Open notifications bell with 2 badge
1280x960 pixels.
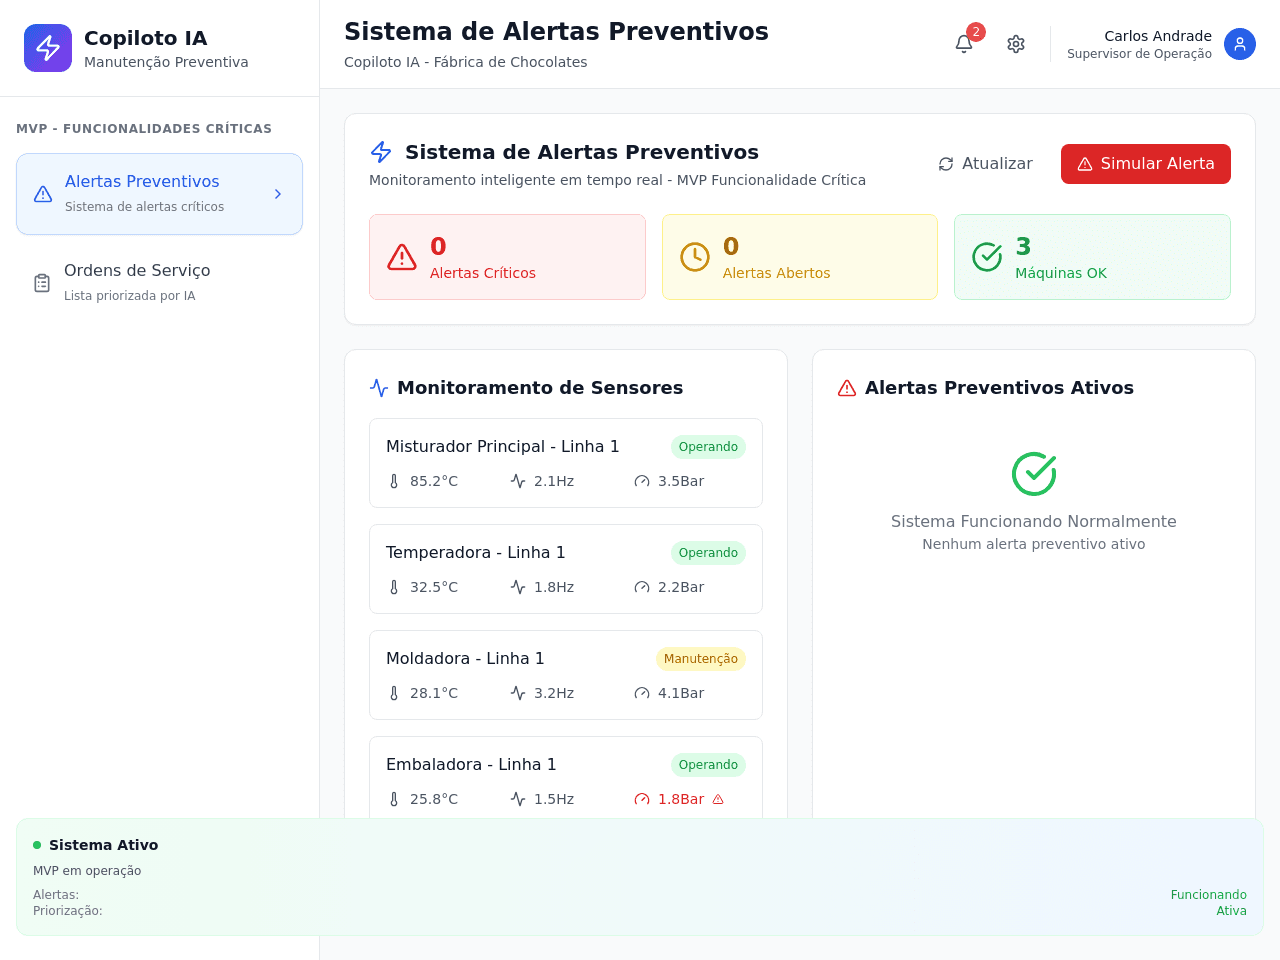[x=964, y=44]
